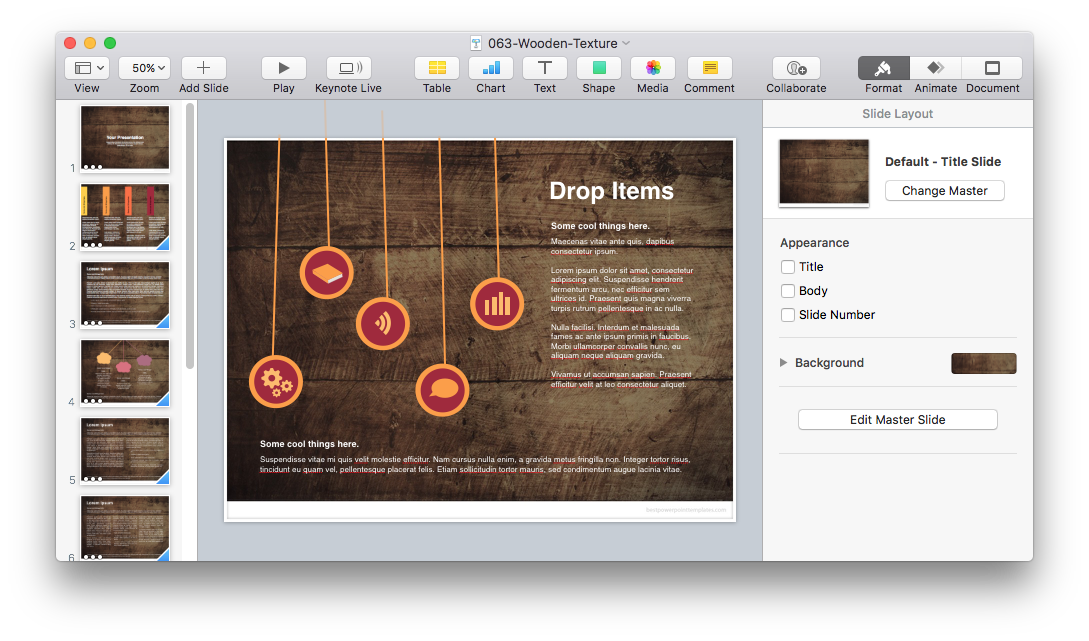This screenshot has width=1089, height=641.
Task: Enable the Title checkbox
Action: tap(788, 267)
